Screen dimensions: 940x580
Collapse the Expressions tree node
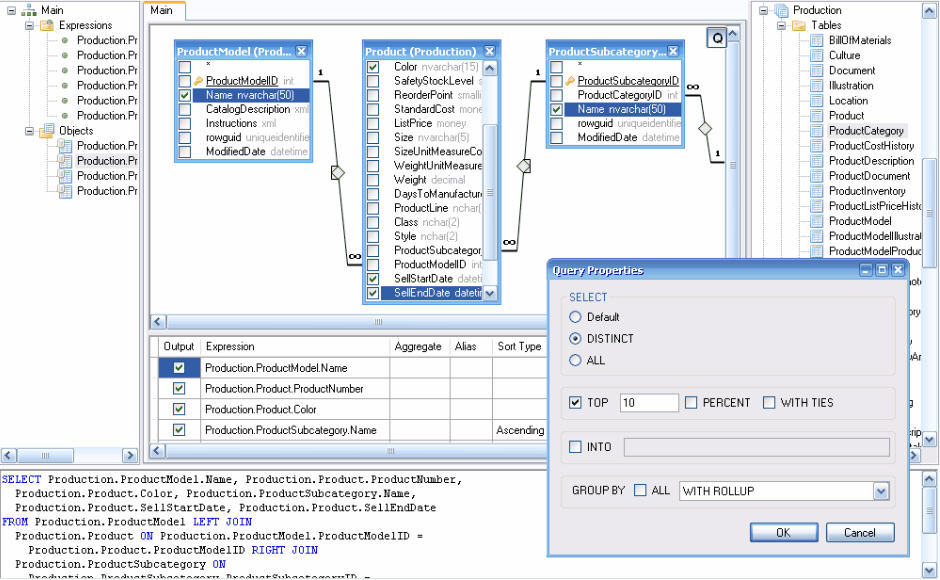29,25
